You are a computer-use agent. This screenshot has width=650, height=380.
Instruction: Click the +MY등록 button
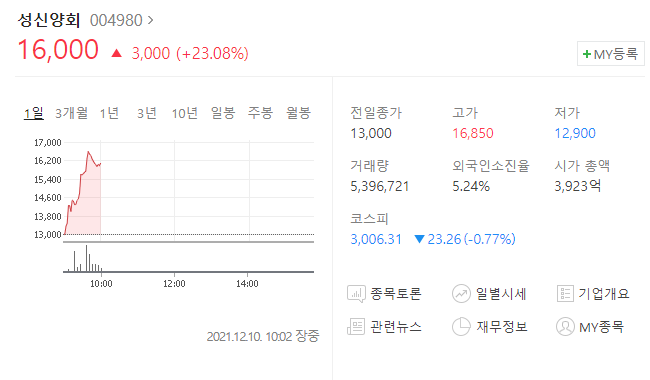click(611, 53)
